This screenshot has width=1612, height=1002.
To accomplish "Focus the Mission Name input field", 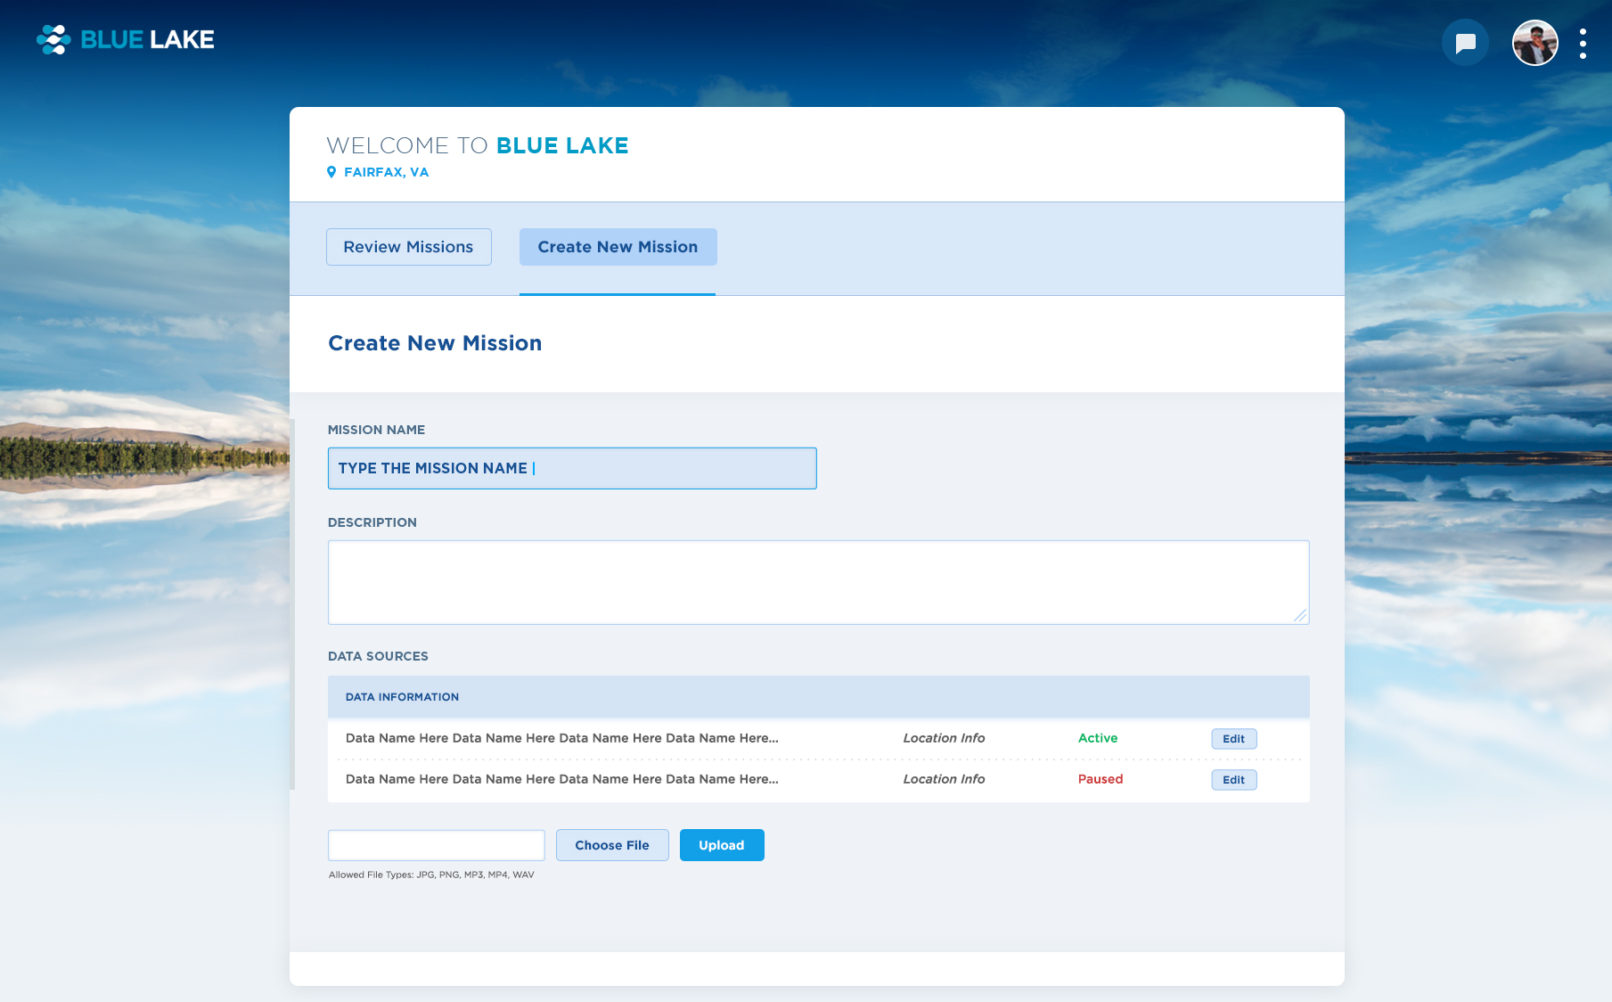I will (x=572, y=468).
